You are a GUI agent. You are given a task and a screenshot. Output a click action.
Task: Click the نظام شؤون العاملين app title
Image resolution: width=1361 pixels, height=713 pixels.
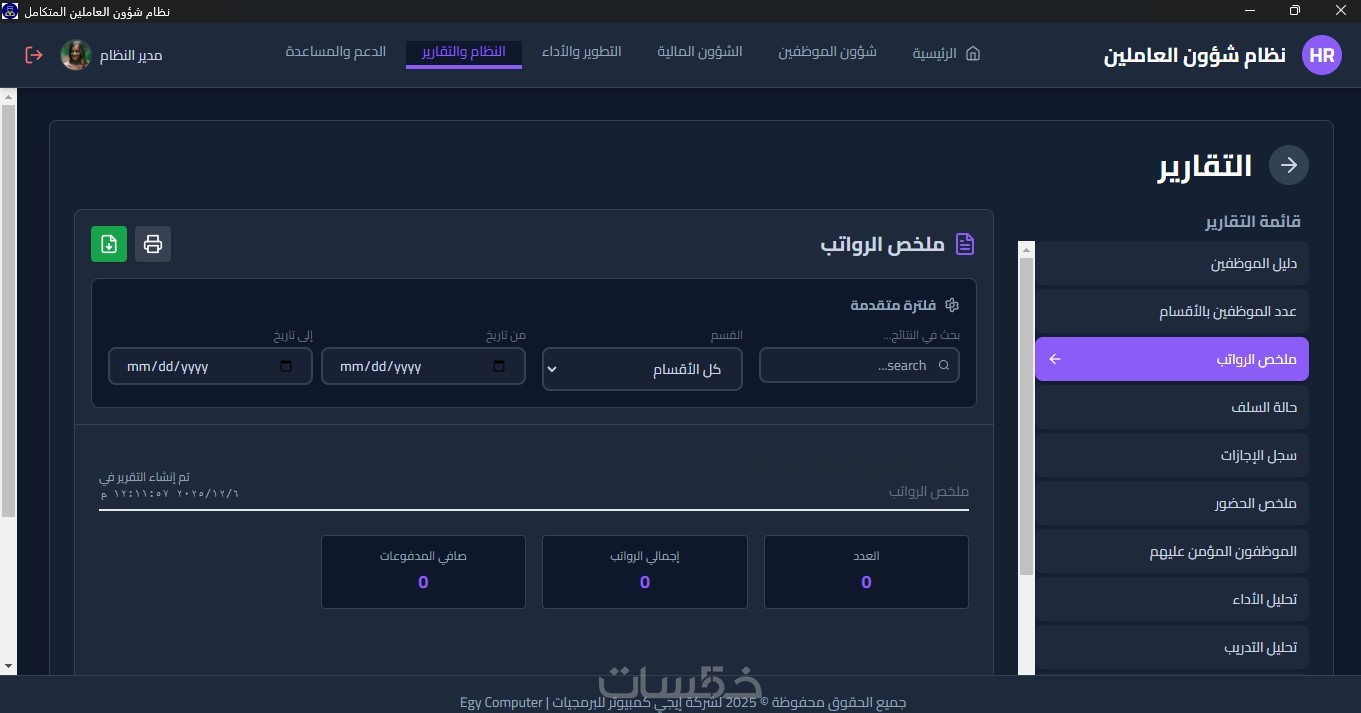tap(1194, 55)
